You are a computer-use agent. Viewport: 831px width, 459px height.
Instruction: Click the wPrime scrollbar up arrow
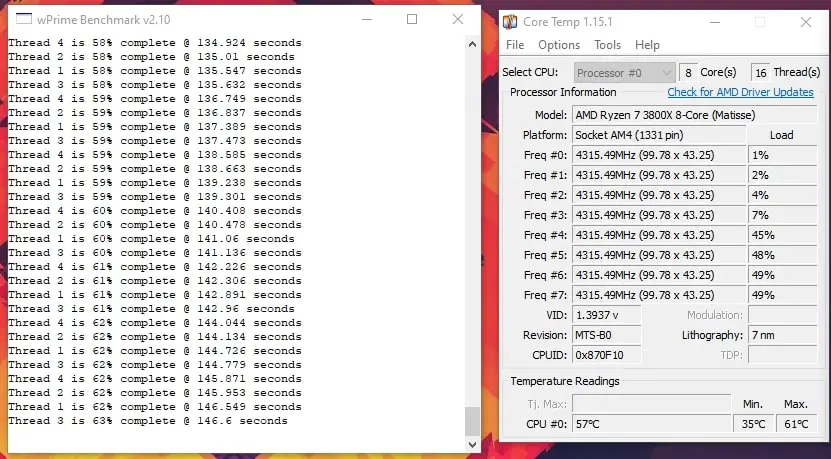tap(472, 45)
